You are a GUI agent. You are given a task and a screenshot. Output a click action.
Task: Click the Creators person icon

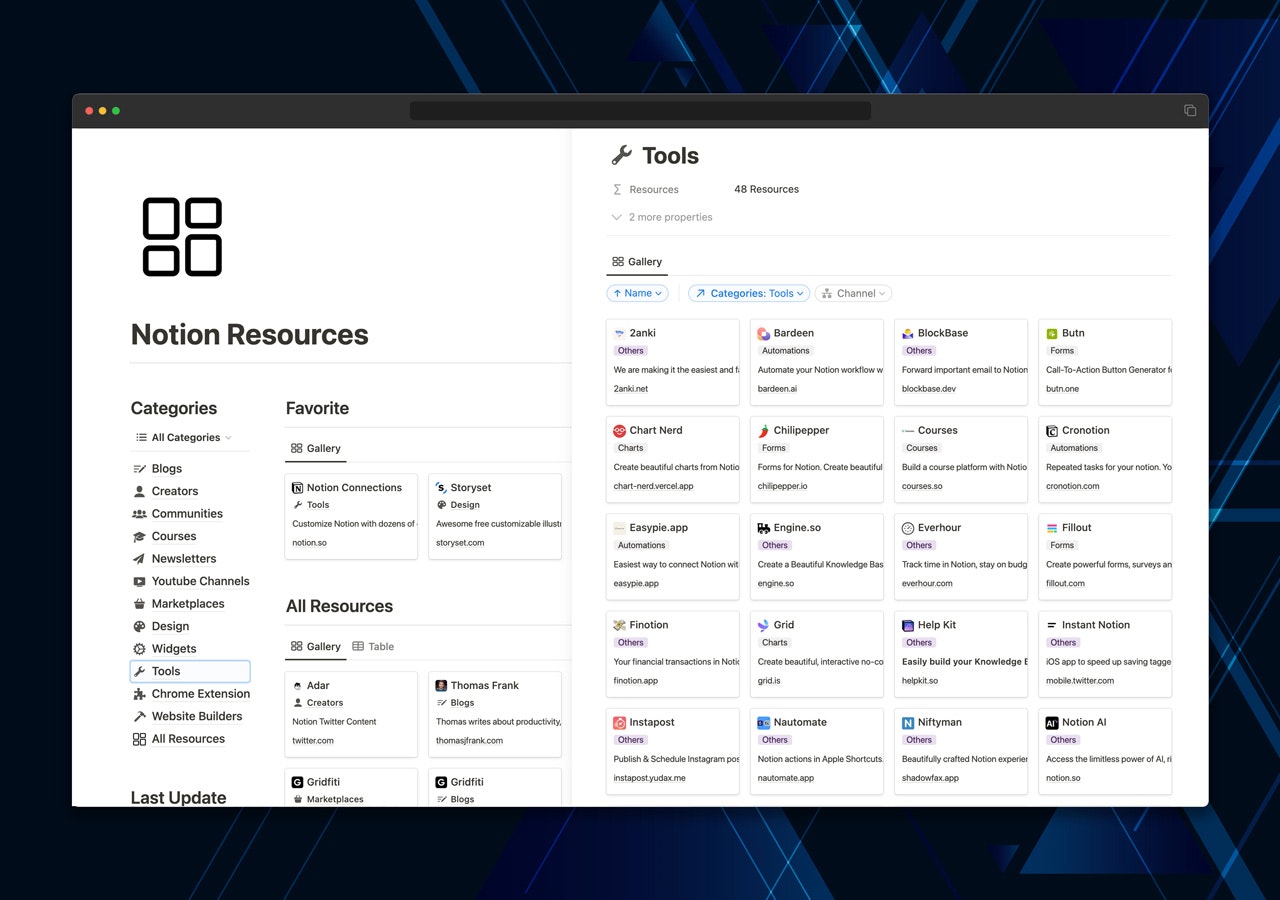(139, 491)
